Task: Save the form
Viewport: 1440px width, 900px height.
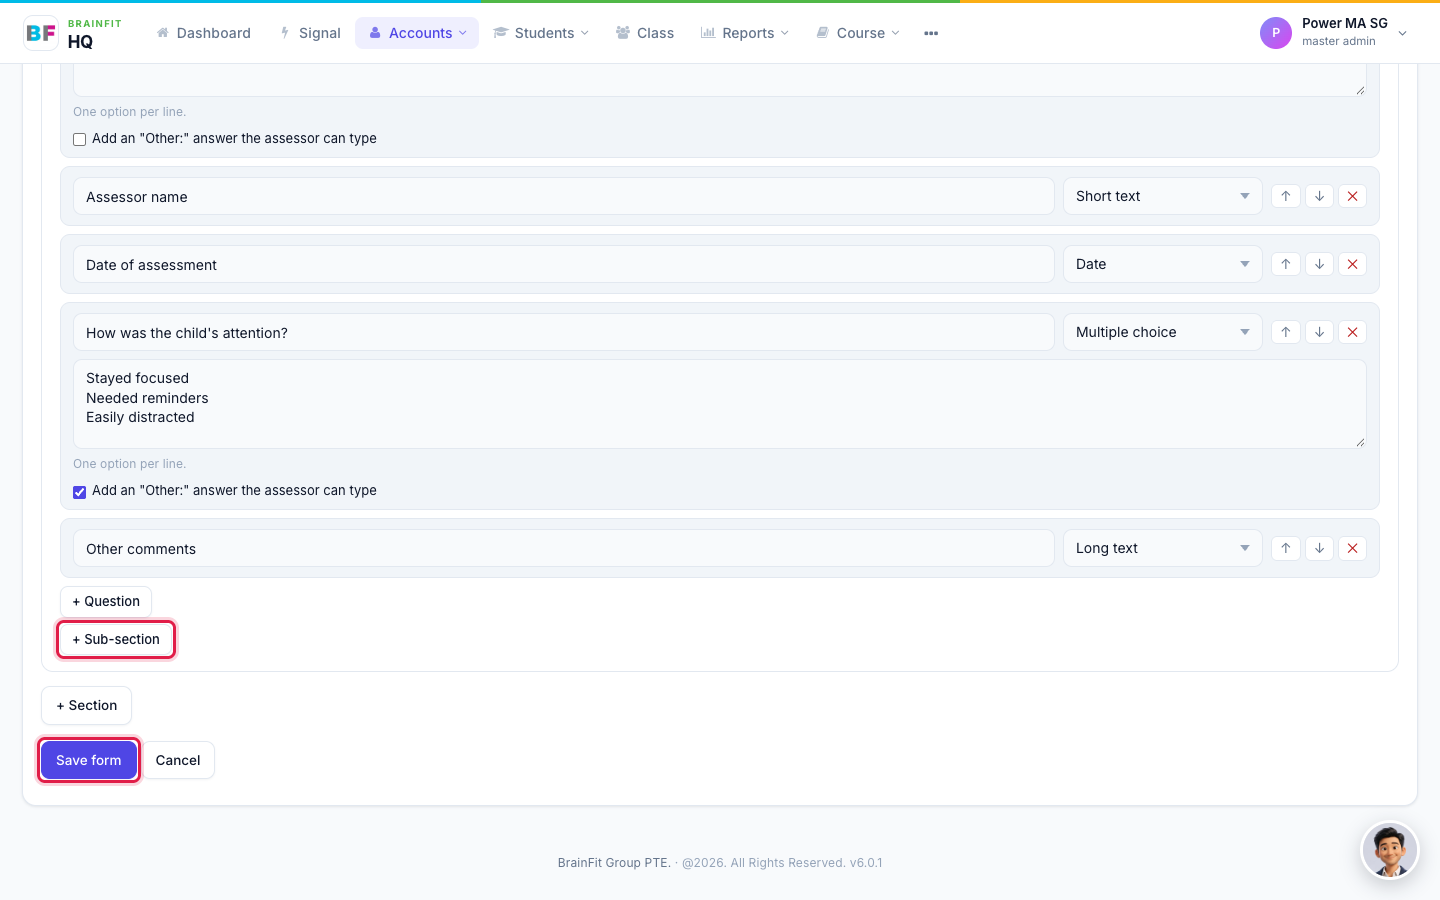Action: 89,760
